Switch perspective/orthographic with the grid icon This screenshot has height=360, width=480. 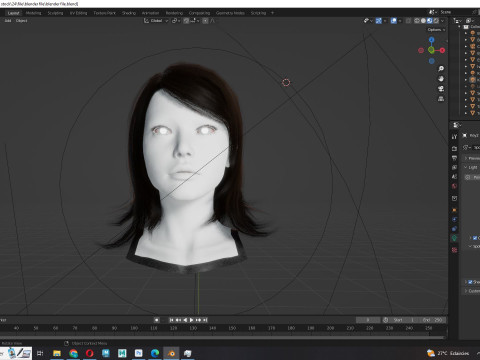tap(441, 99)
